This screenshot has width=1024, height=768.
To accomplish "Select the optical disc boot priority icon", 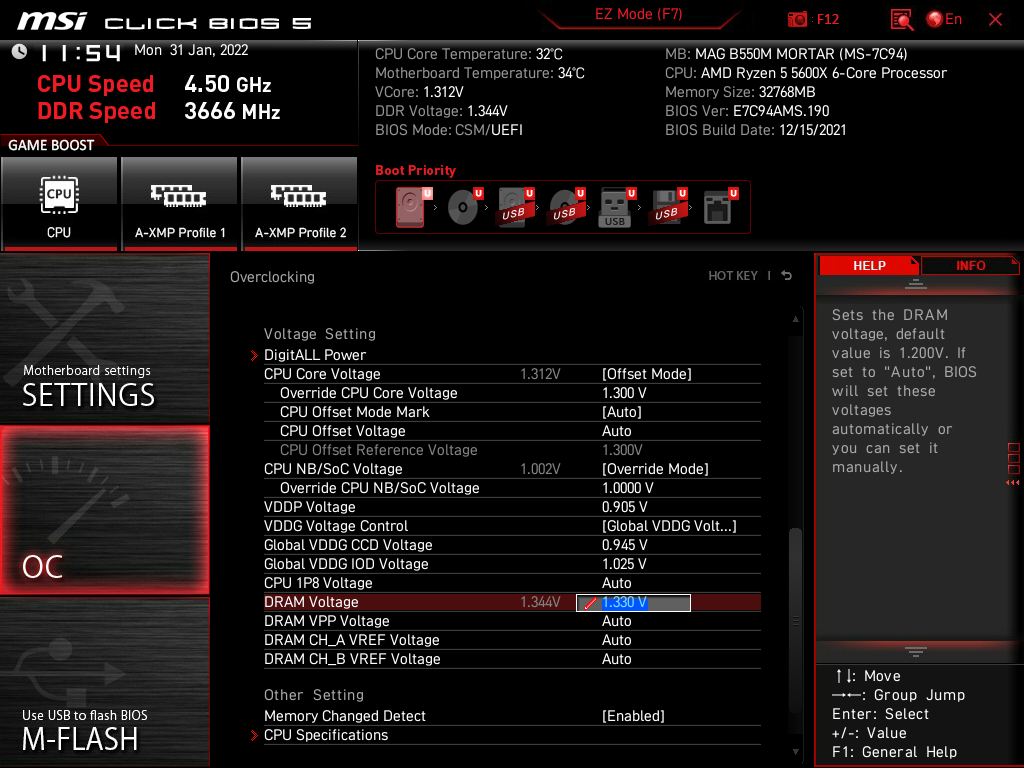I will (x=464, y=207).
